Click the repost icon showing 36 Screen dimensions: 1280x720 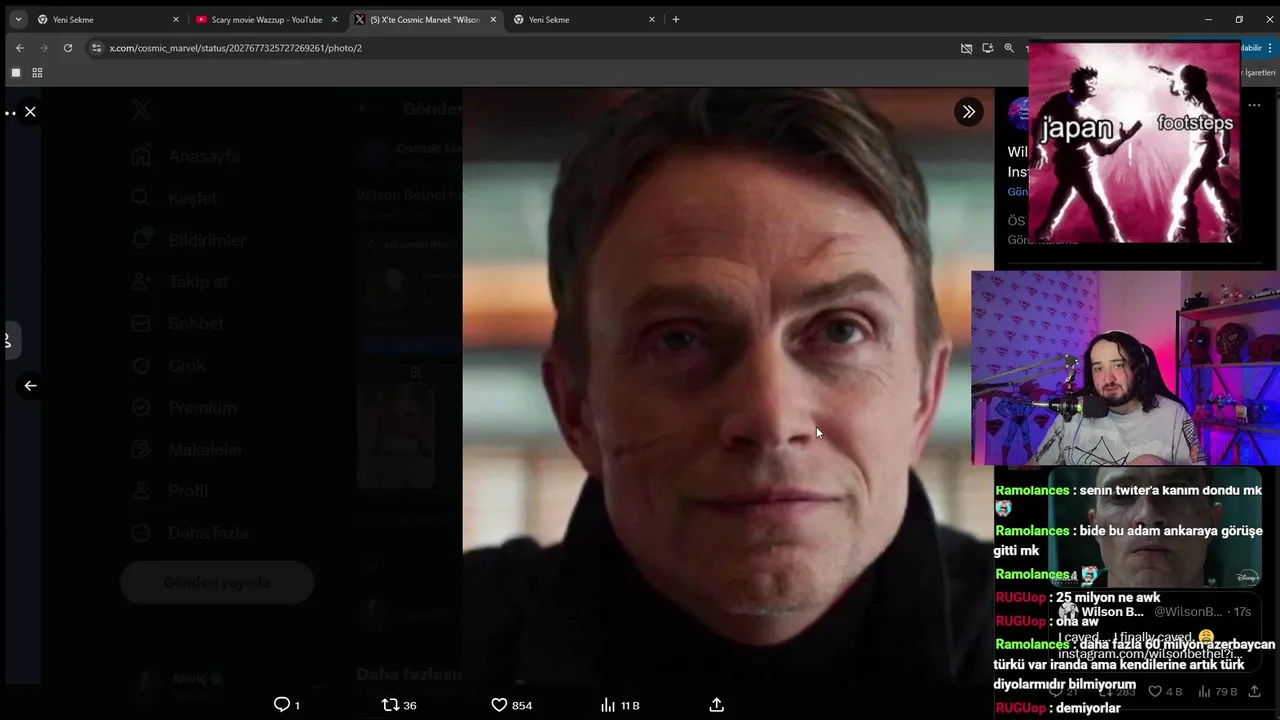[x=399, y=705]
